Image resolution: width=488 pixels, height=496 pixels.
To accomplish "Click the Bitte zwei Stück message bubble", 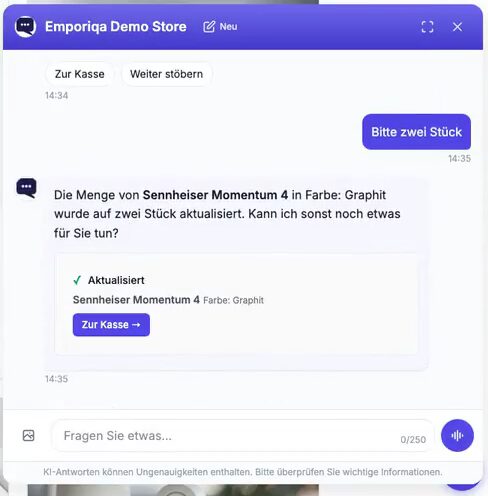I will 416,132.
